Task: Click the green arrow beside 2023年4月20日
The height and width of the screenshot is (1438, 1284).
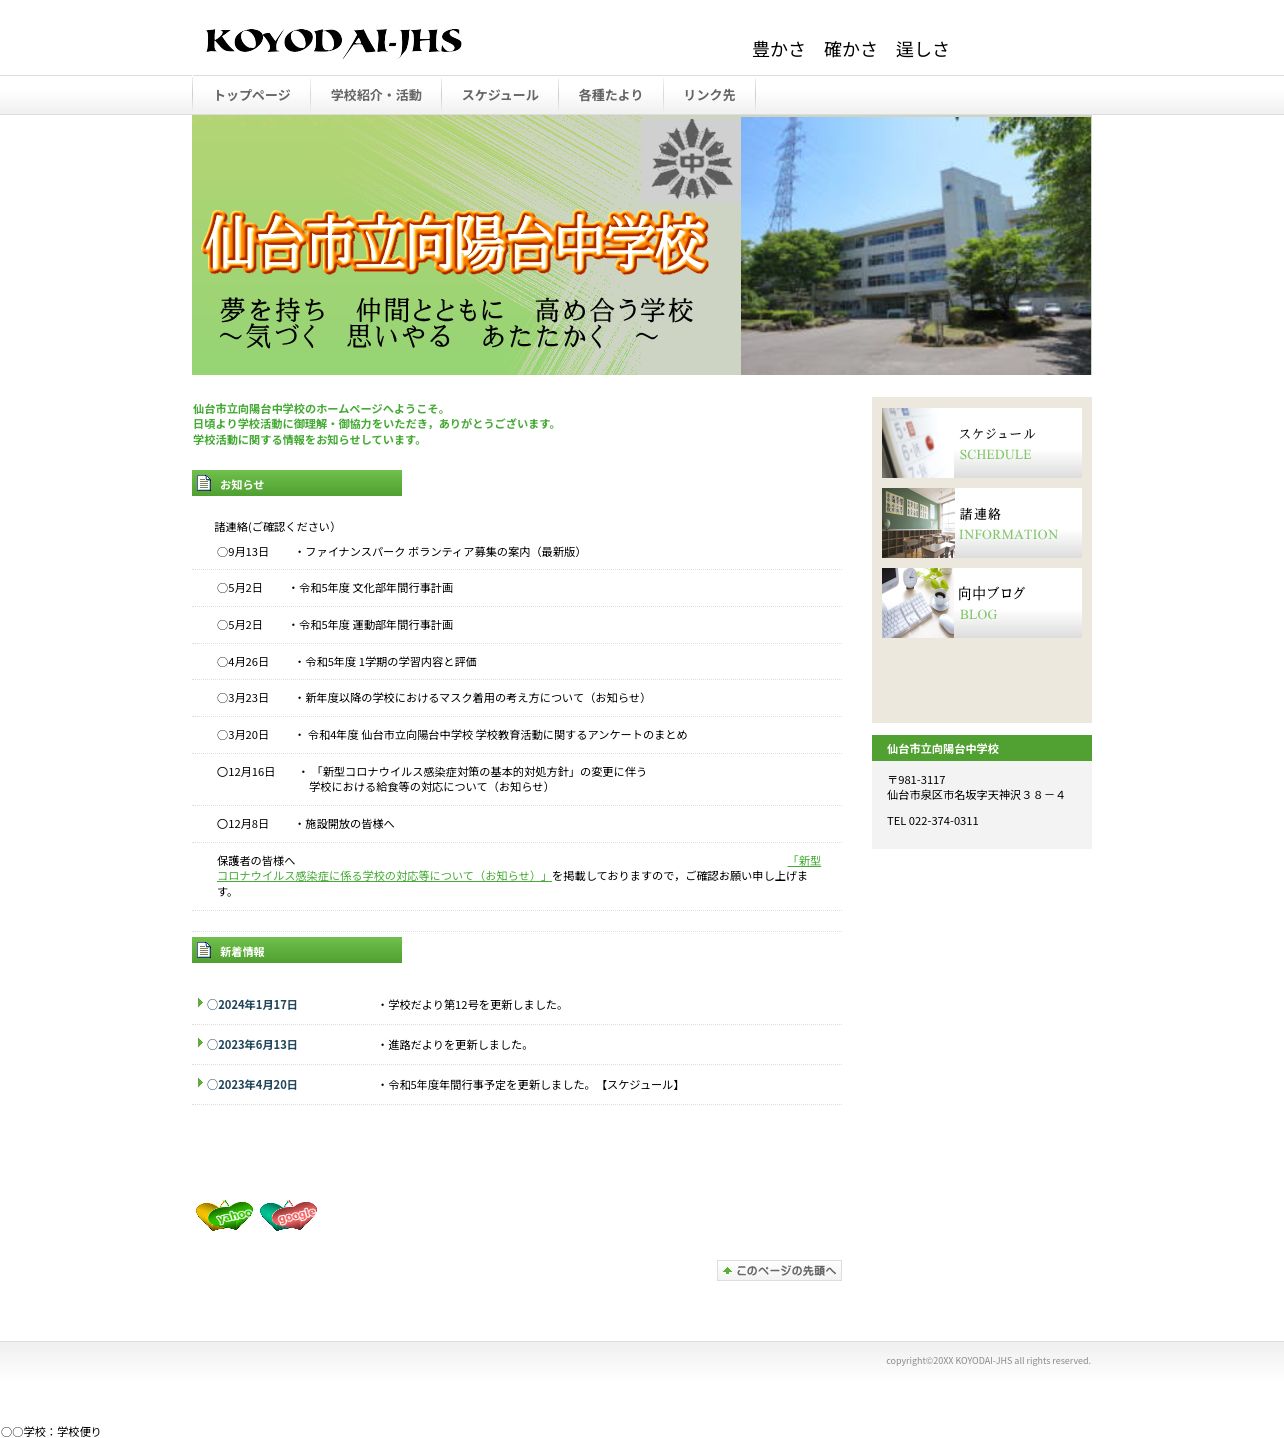Action: click(x=200, y=1083)
